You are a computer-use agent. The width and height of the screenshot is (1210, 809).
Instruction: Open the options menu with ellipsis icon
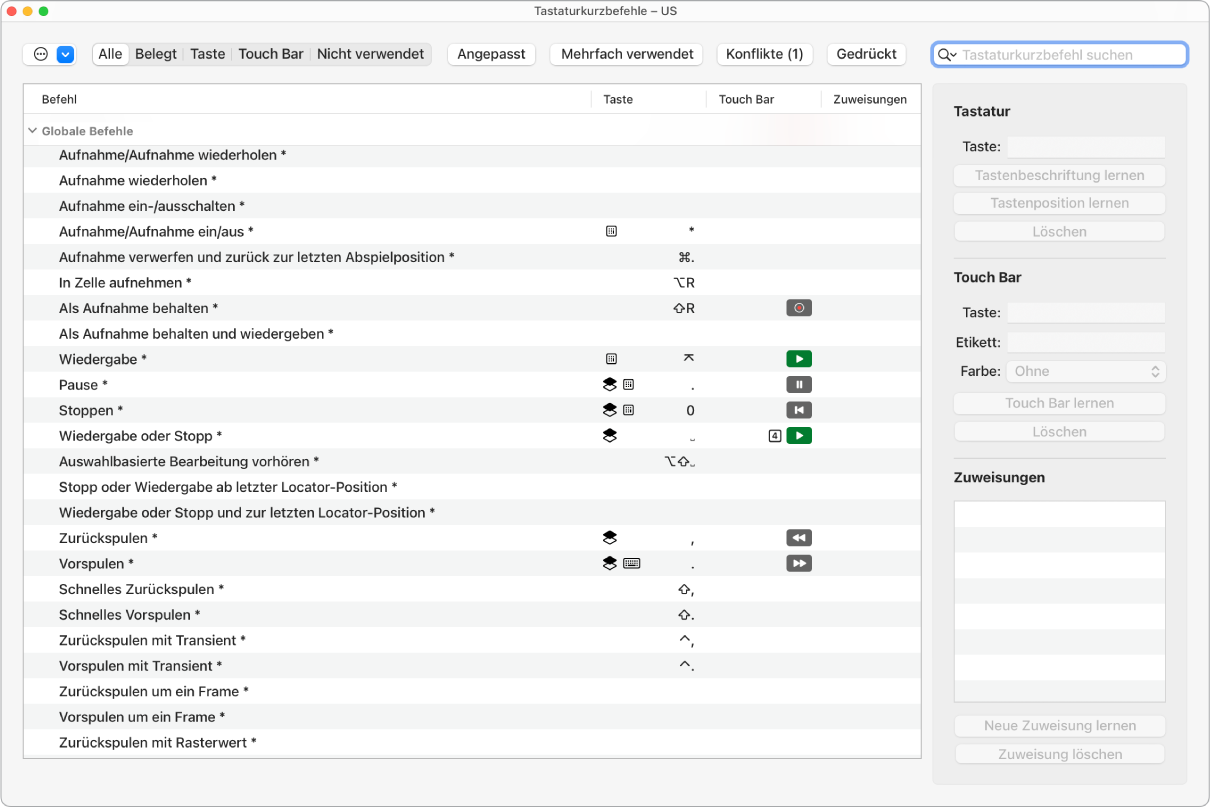(41, 55)
